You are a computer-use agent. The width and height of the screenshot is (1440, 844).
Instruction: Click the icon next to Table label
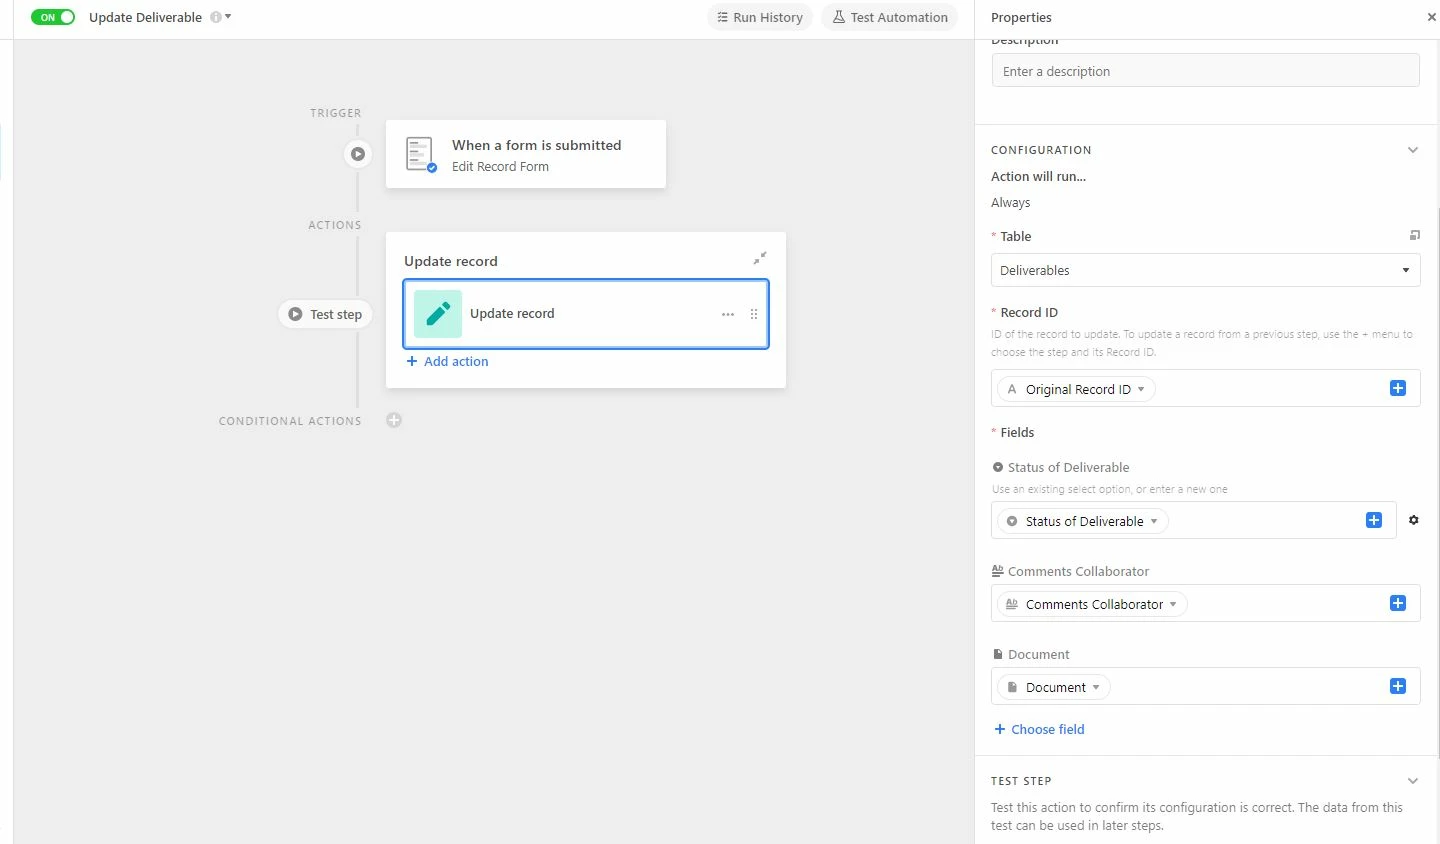tap(1414, 236)
